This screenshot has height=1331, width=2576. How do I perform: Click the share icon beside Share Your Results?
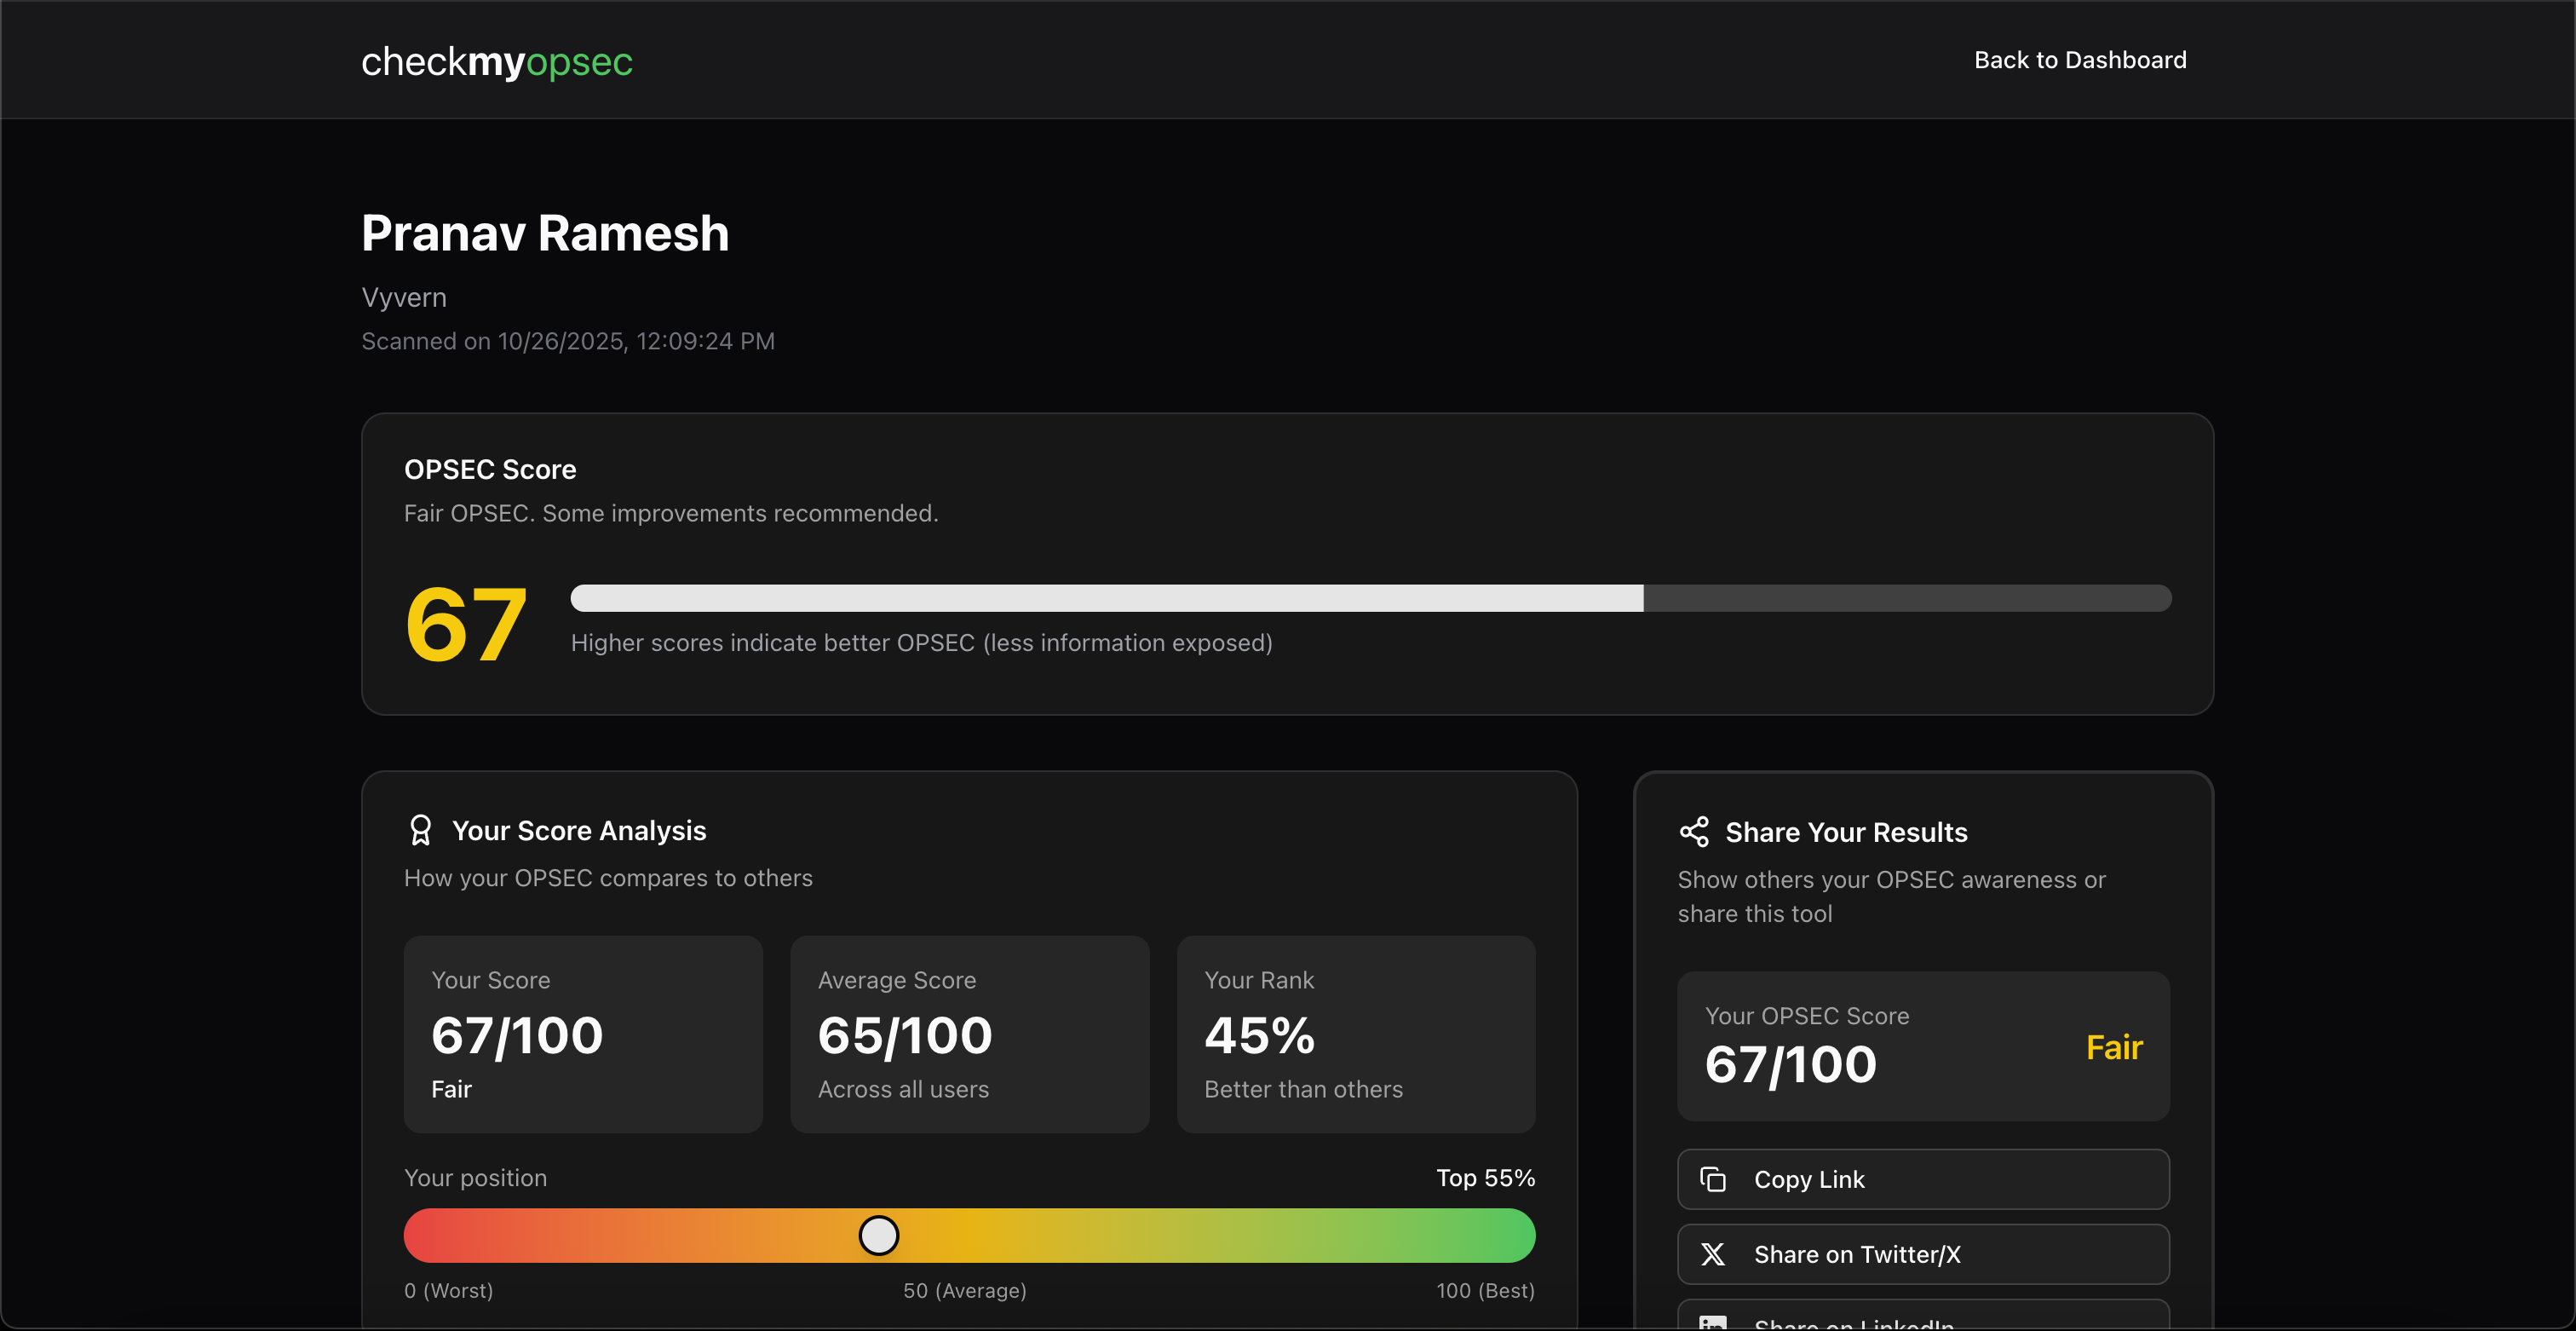pyautogui.click(x=1694, y=832)
